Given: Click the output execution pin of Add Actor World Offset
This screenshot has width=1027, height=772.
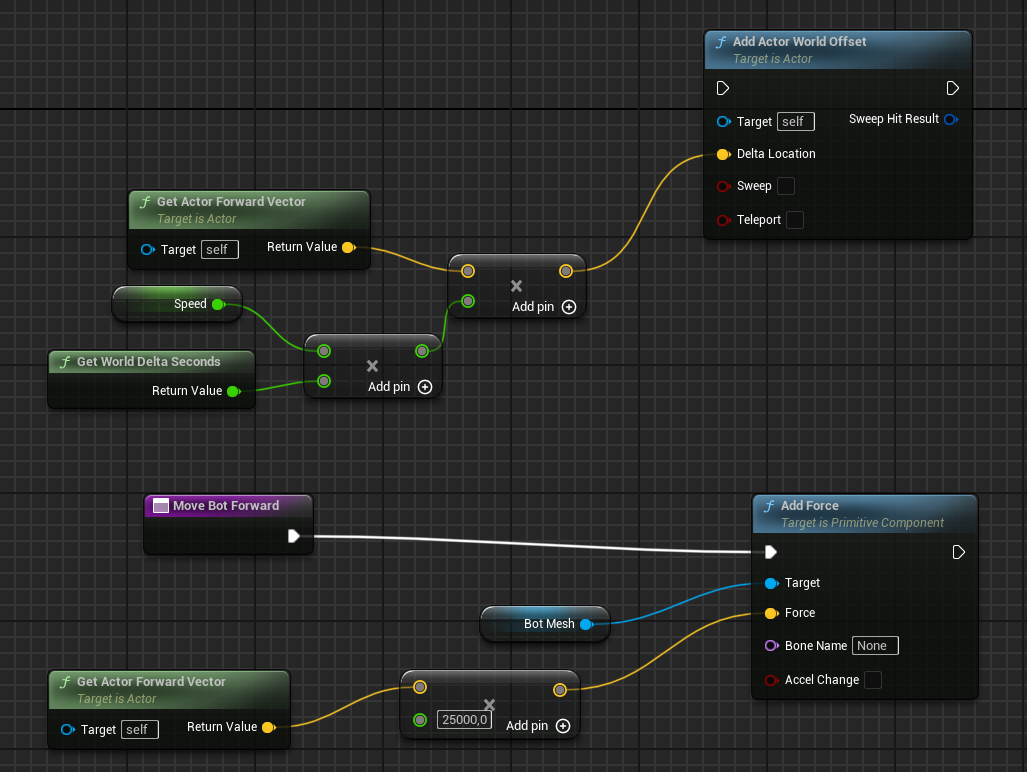Looking at the screenshot, I should tap(952, 89).
